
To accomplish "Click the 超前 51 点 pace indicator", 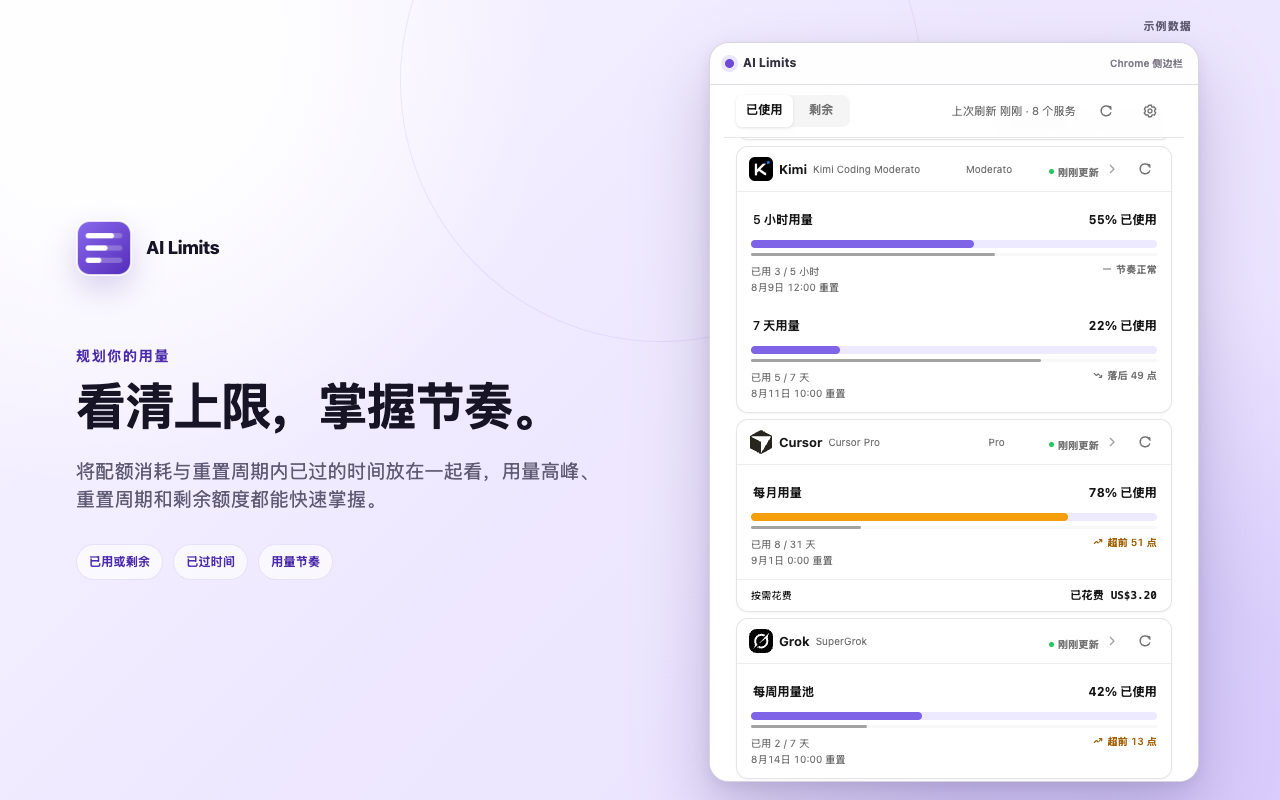I will 1125,542.
